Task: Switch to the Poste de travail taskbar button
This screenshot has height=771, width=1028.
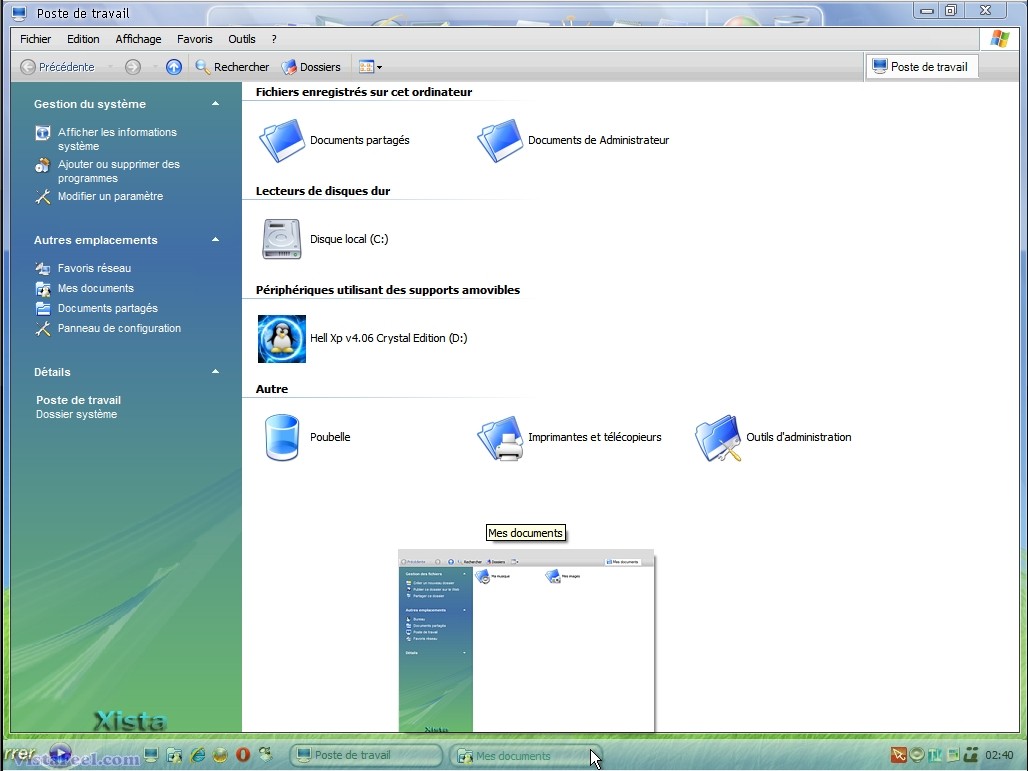Action: [366, 755]
